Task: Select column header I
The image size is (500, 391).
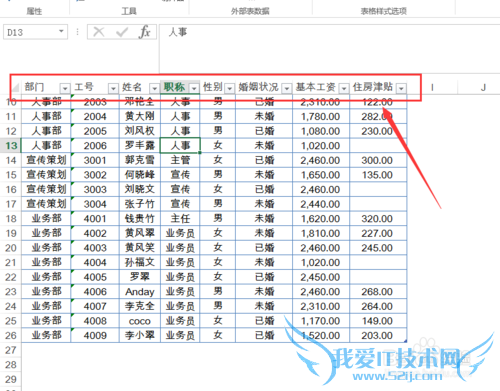Action: tap(432, 88)
